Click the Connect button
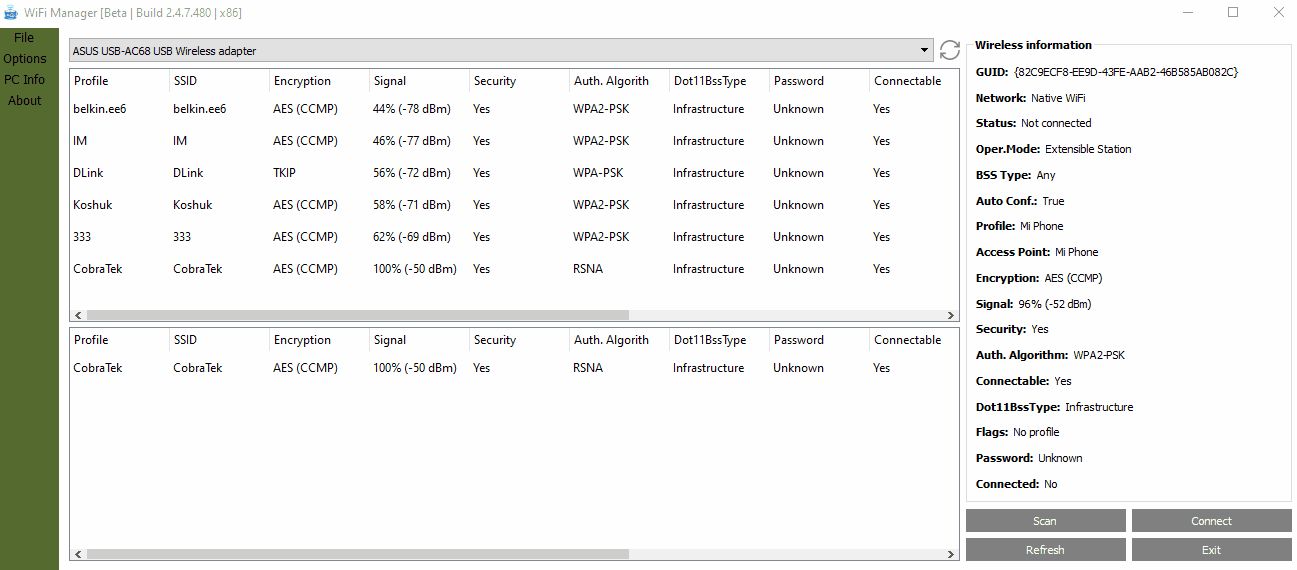 (1211, 521)
